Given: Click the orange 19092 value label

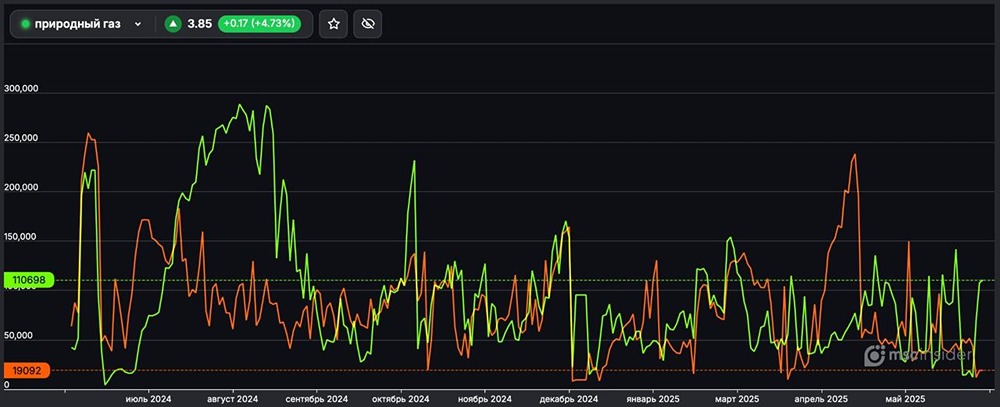Looking at the screenshot, I should pos(25,370).
